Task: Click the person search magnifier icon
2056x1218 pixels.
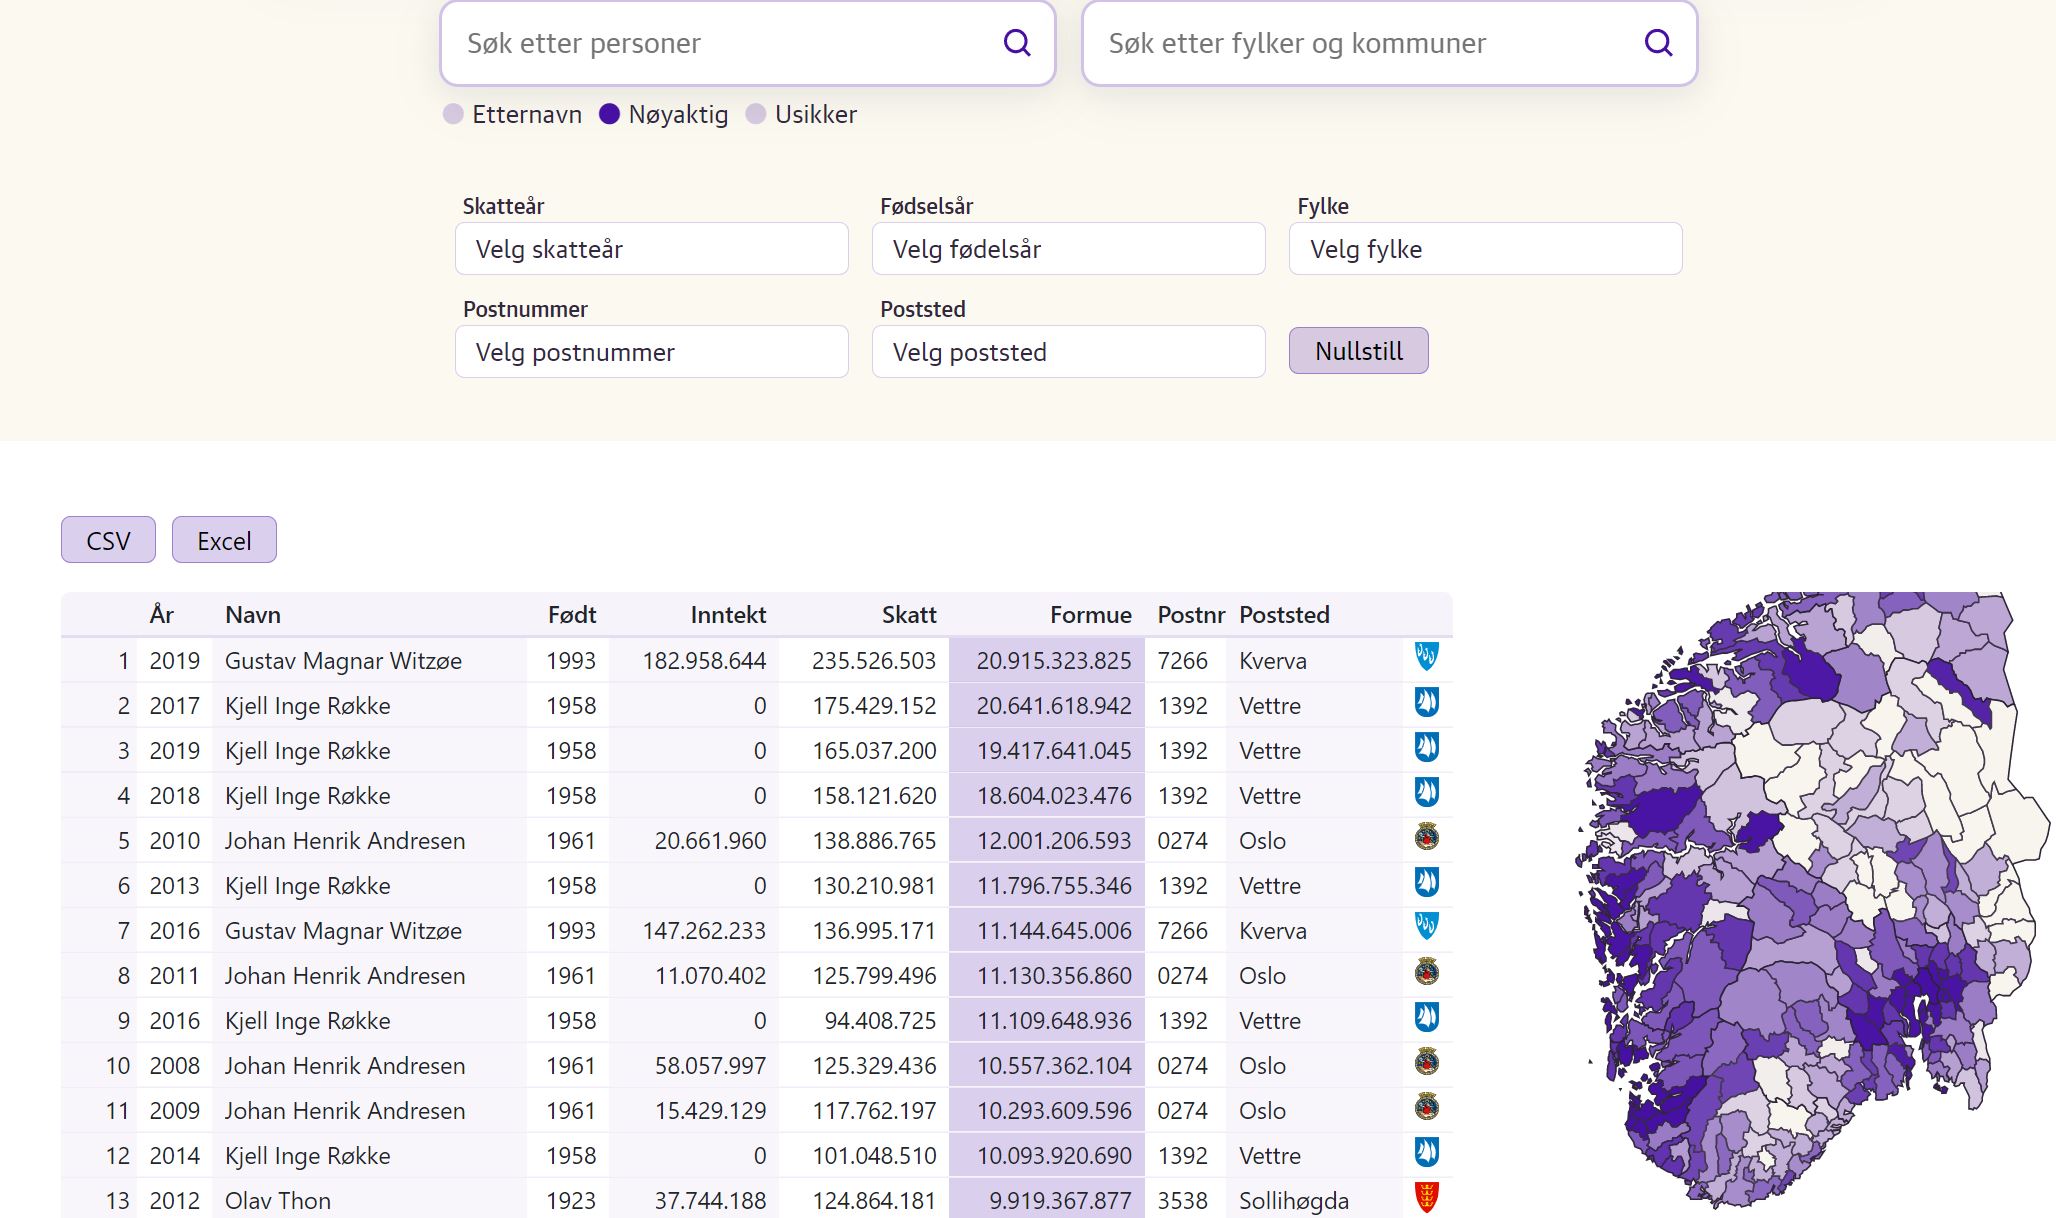Action: [1016, 43]
